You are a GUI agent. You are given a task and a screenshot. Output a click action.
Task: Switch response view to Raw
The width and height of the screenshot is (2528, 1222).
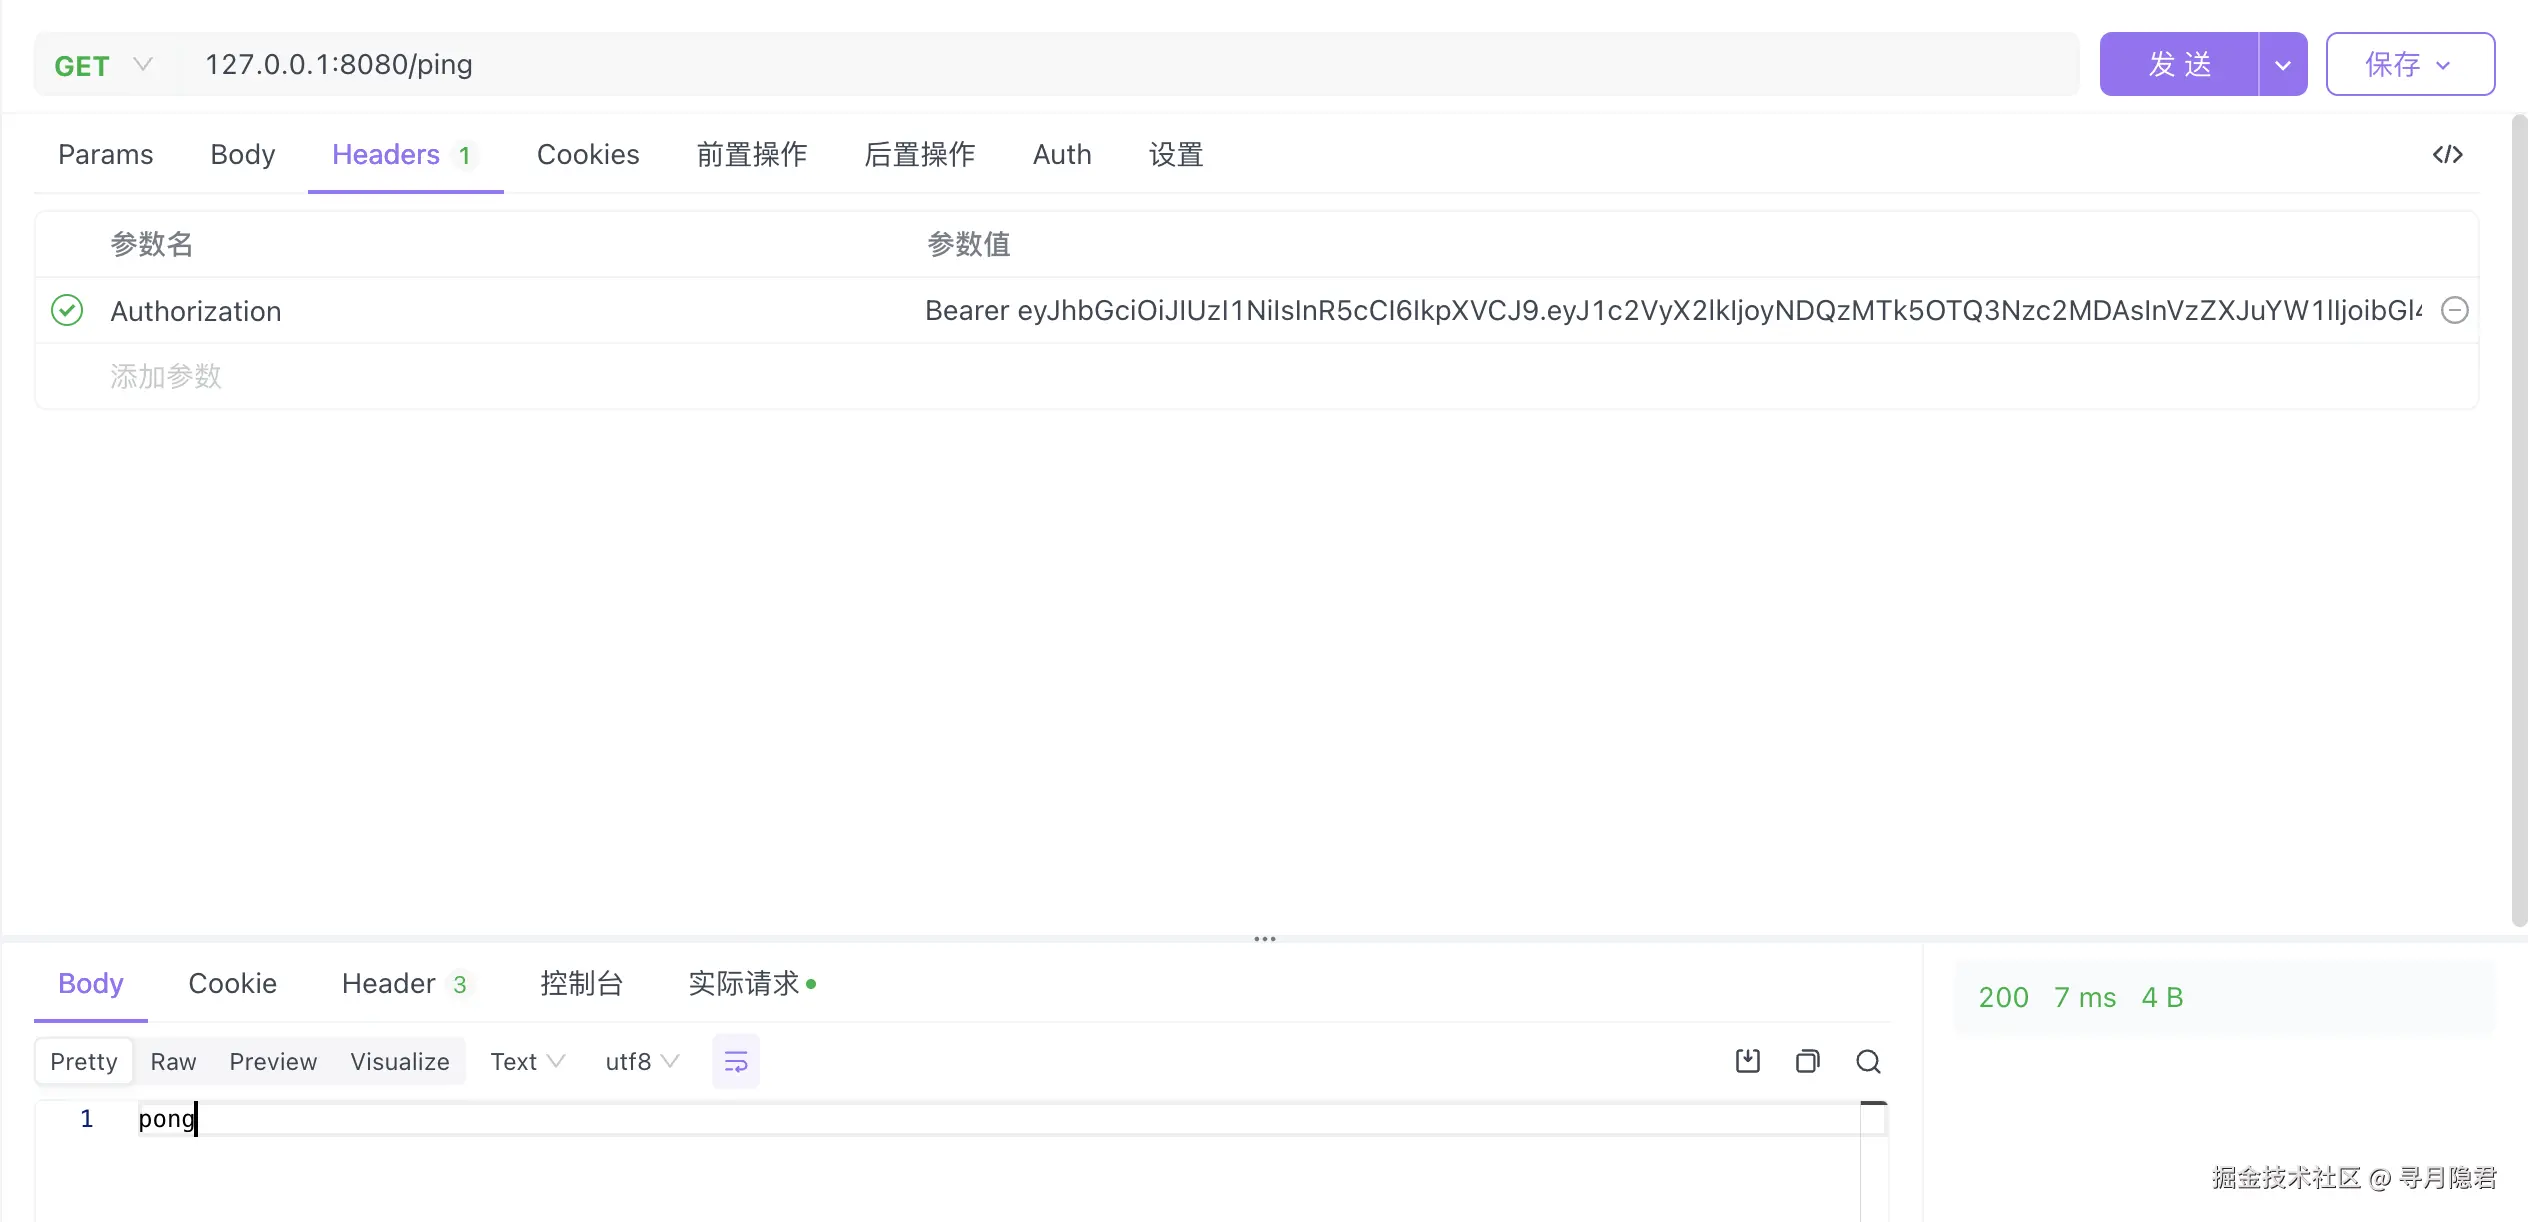tap(173, 1061)
